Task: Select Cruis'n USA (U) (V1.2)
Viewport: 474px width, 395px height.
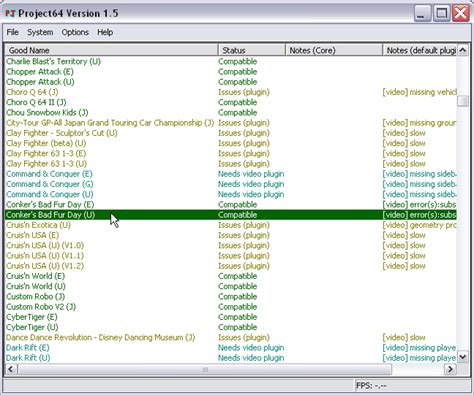Action: click(45, 266)
